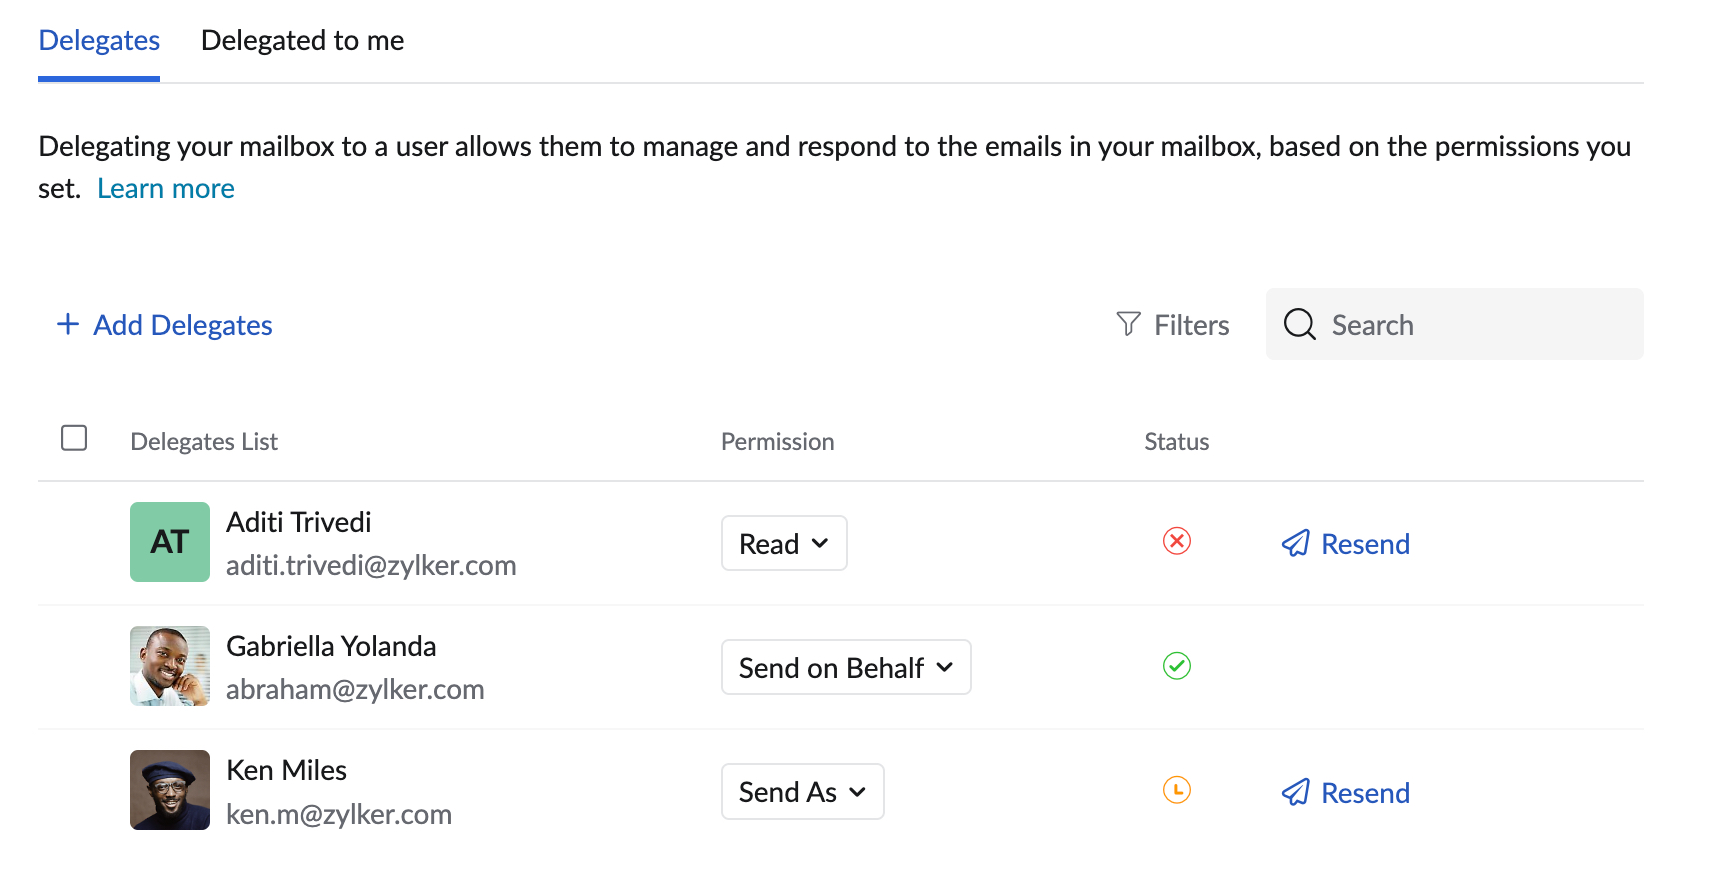Select the Delegates tab
This screenshot has width=1710, height=874.
click(99, 40)
